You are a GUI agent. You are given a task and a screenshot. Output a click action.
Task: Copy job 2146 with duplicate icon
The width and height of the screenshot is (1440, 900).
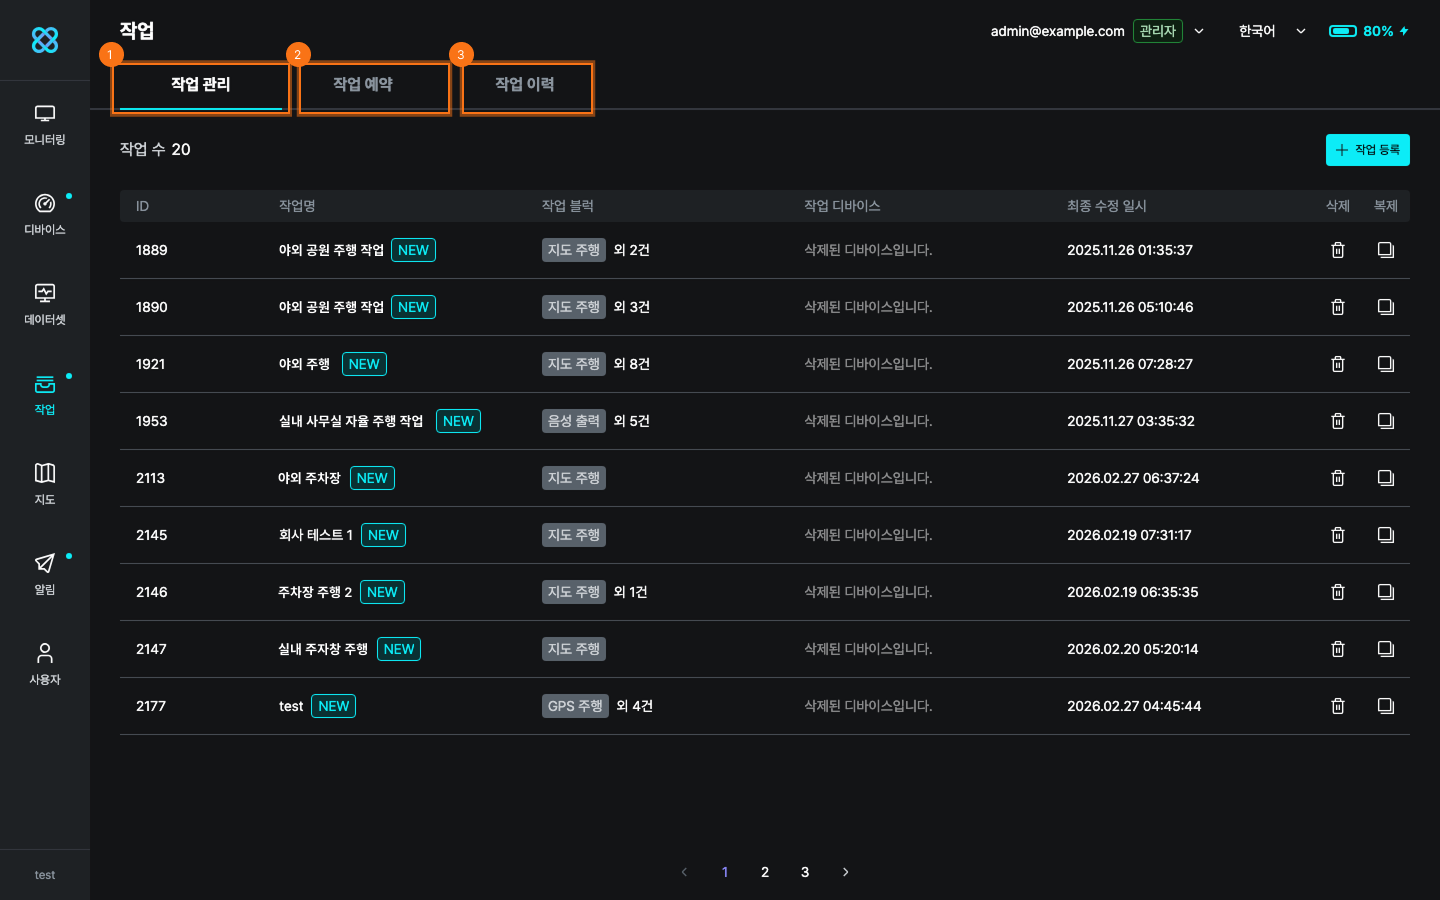point(1385,592)
